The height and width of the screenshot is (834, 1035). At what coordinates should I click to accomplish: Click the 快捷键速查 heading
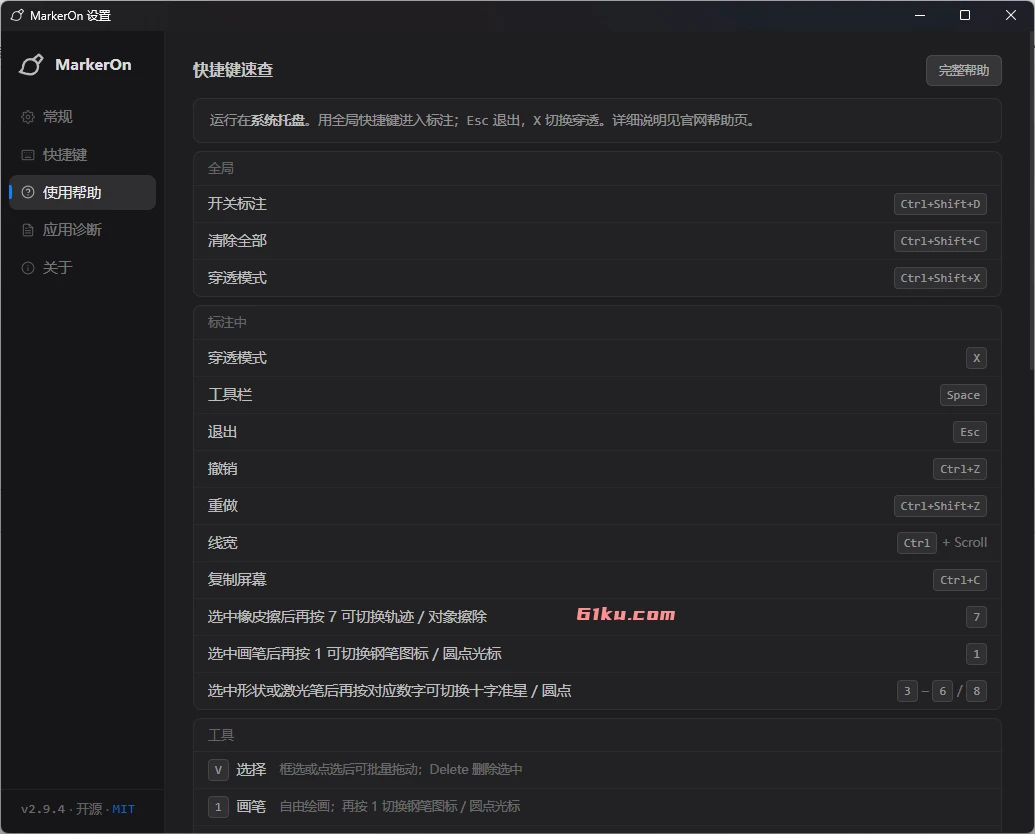pos(233,70)
